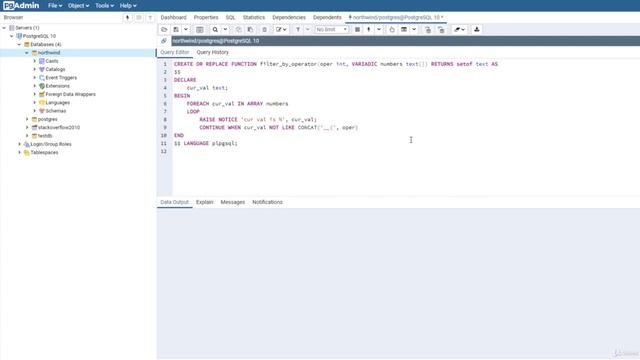640x360 pixels.
Task: Open the File menu
Action: point(55,6)
